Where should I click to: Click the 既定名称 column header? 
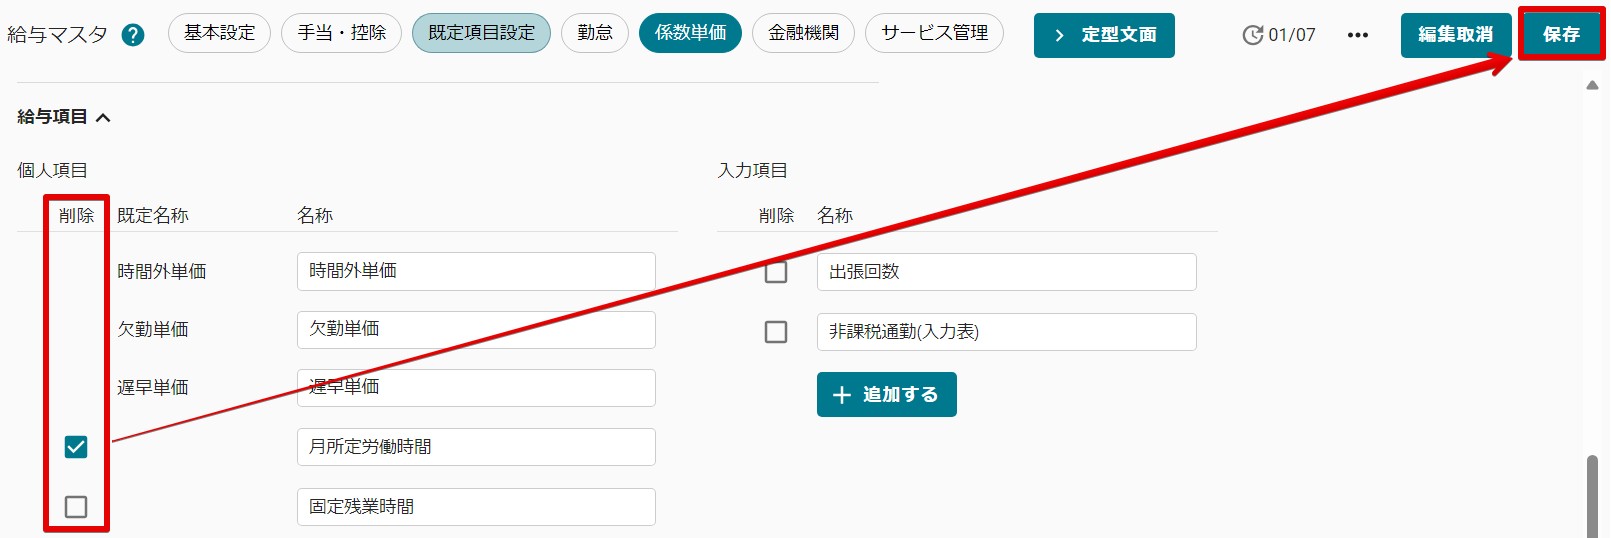click(153, 216)
